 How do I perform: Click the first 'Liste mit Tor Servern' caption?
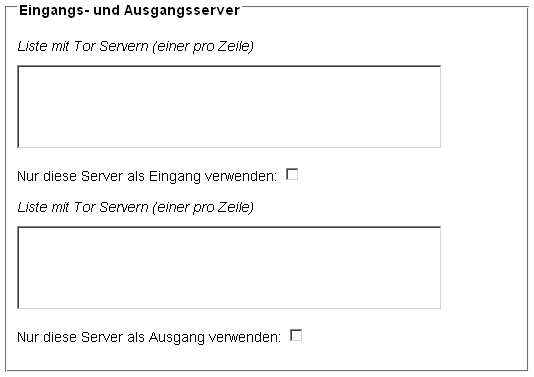tap(136, 46)
